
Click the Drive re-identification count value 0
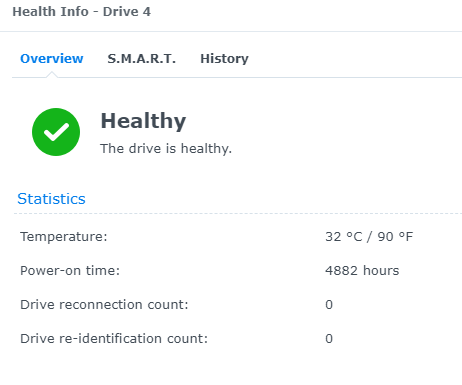coord(329,338)
